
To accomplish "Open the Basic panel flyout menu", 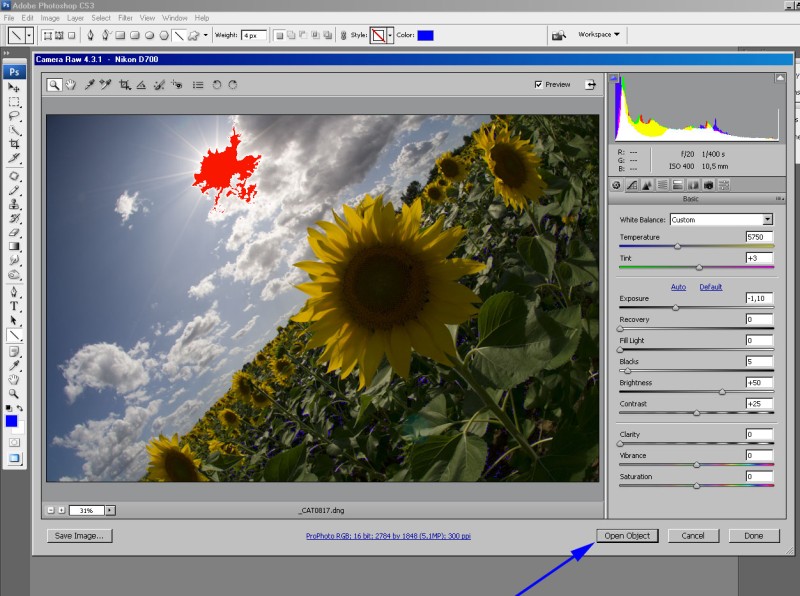I will pos(780,198).
